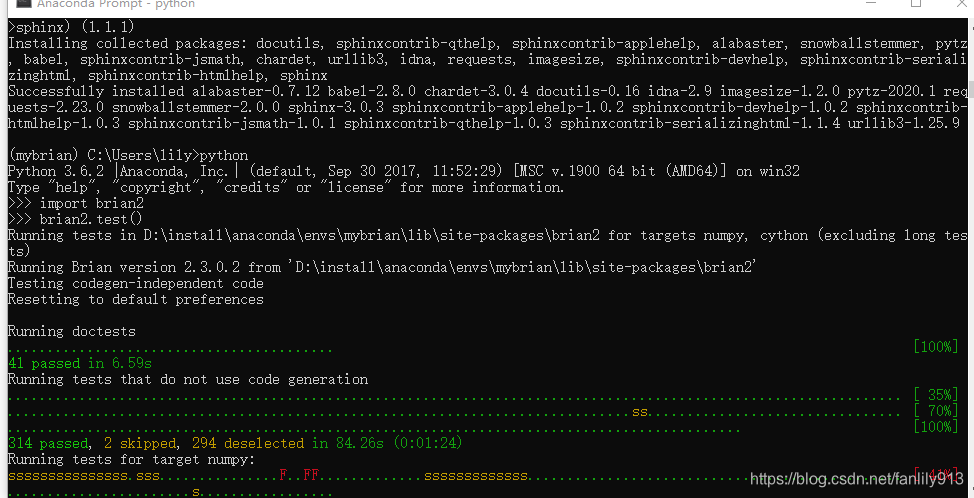This screenshot has height=498, width=974.
Task: Click 'snowballstemmer-2.0.0' package version
Action: (196, 107)
